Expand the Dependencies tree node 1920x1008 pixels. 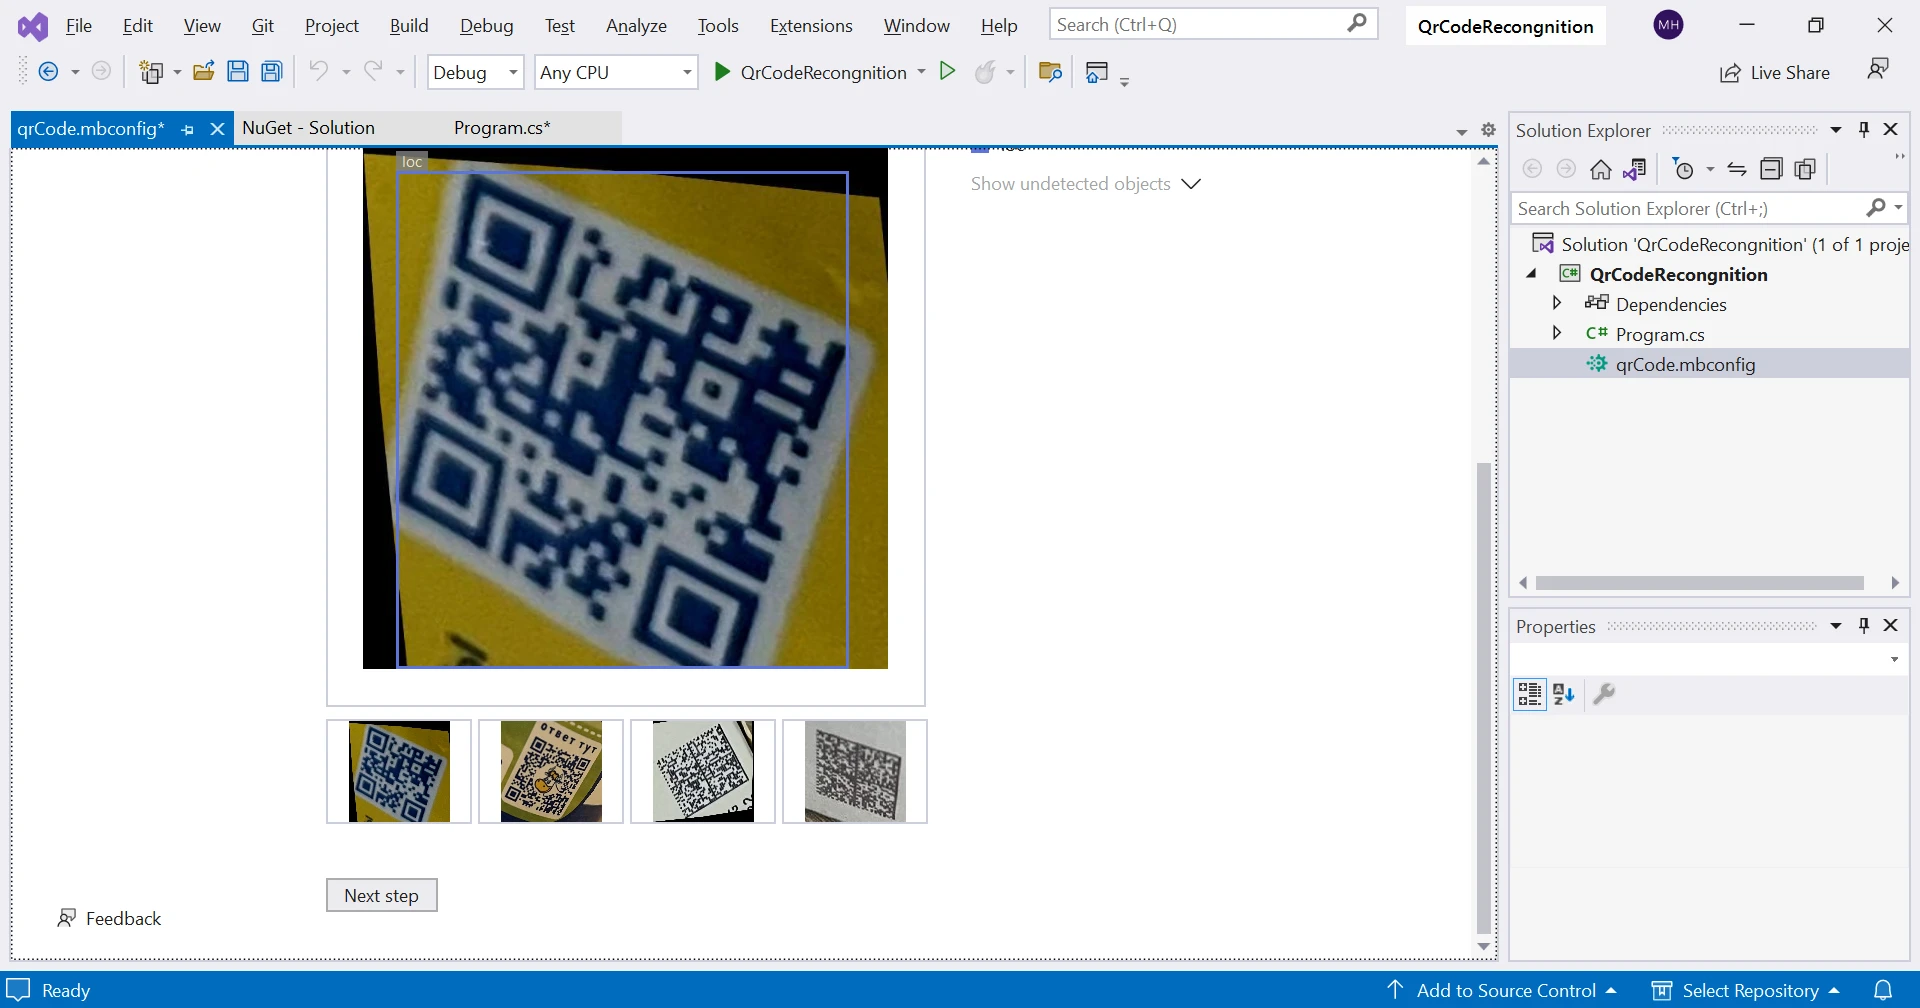pos(1557,304)
